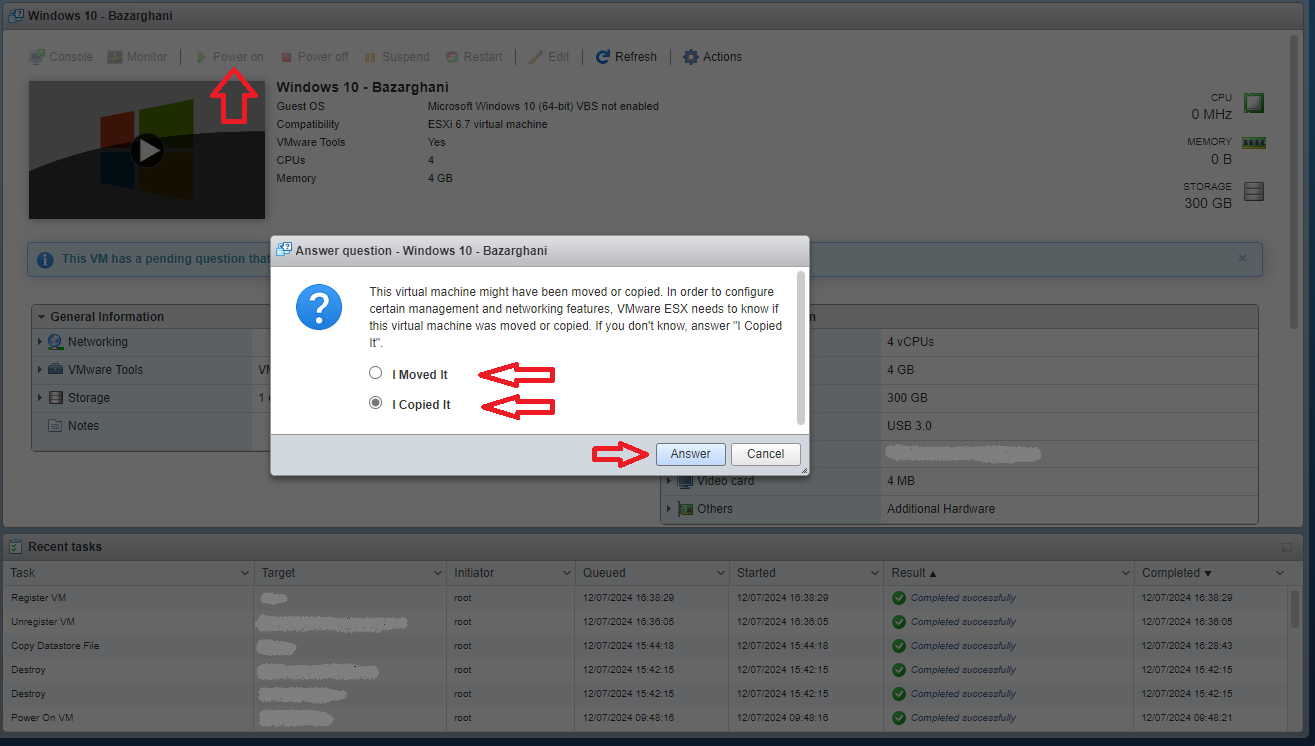1315x746 pixels.
Task: Click the Answer button in the dialog
Action: [x=691, y=454]
